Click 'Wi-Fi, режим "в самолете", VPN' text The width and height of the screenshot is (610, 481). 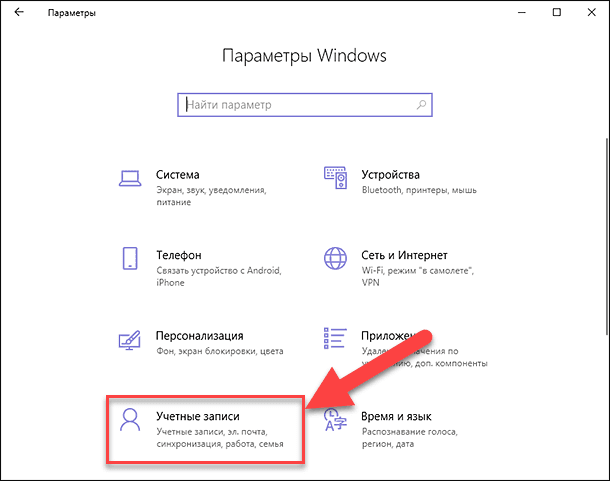(417, 277)
